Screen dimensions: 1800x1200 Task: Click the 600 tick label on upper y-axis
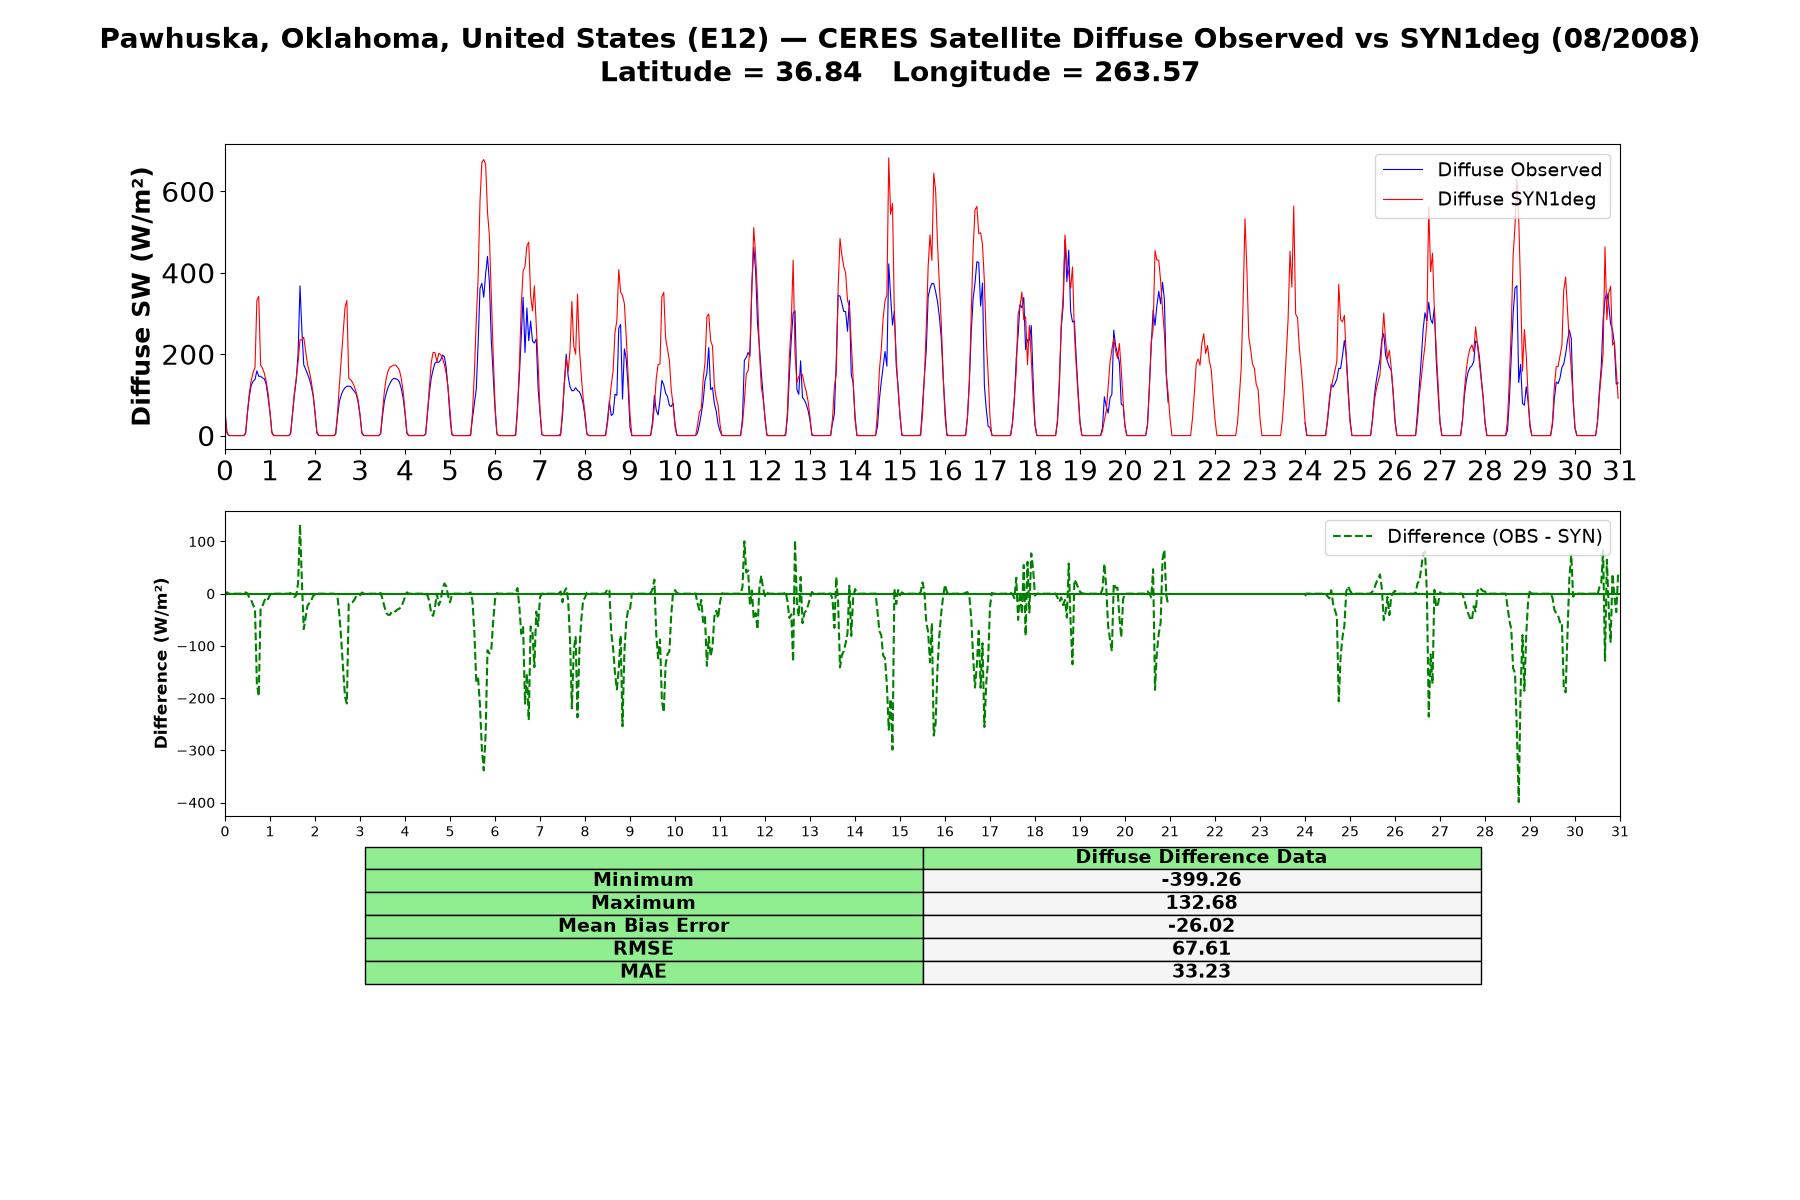tap(188, 192)
